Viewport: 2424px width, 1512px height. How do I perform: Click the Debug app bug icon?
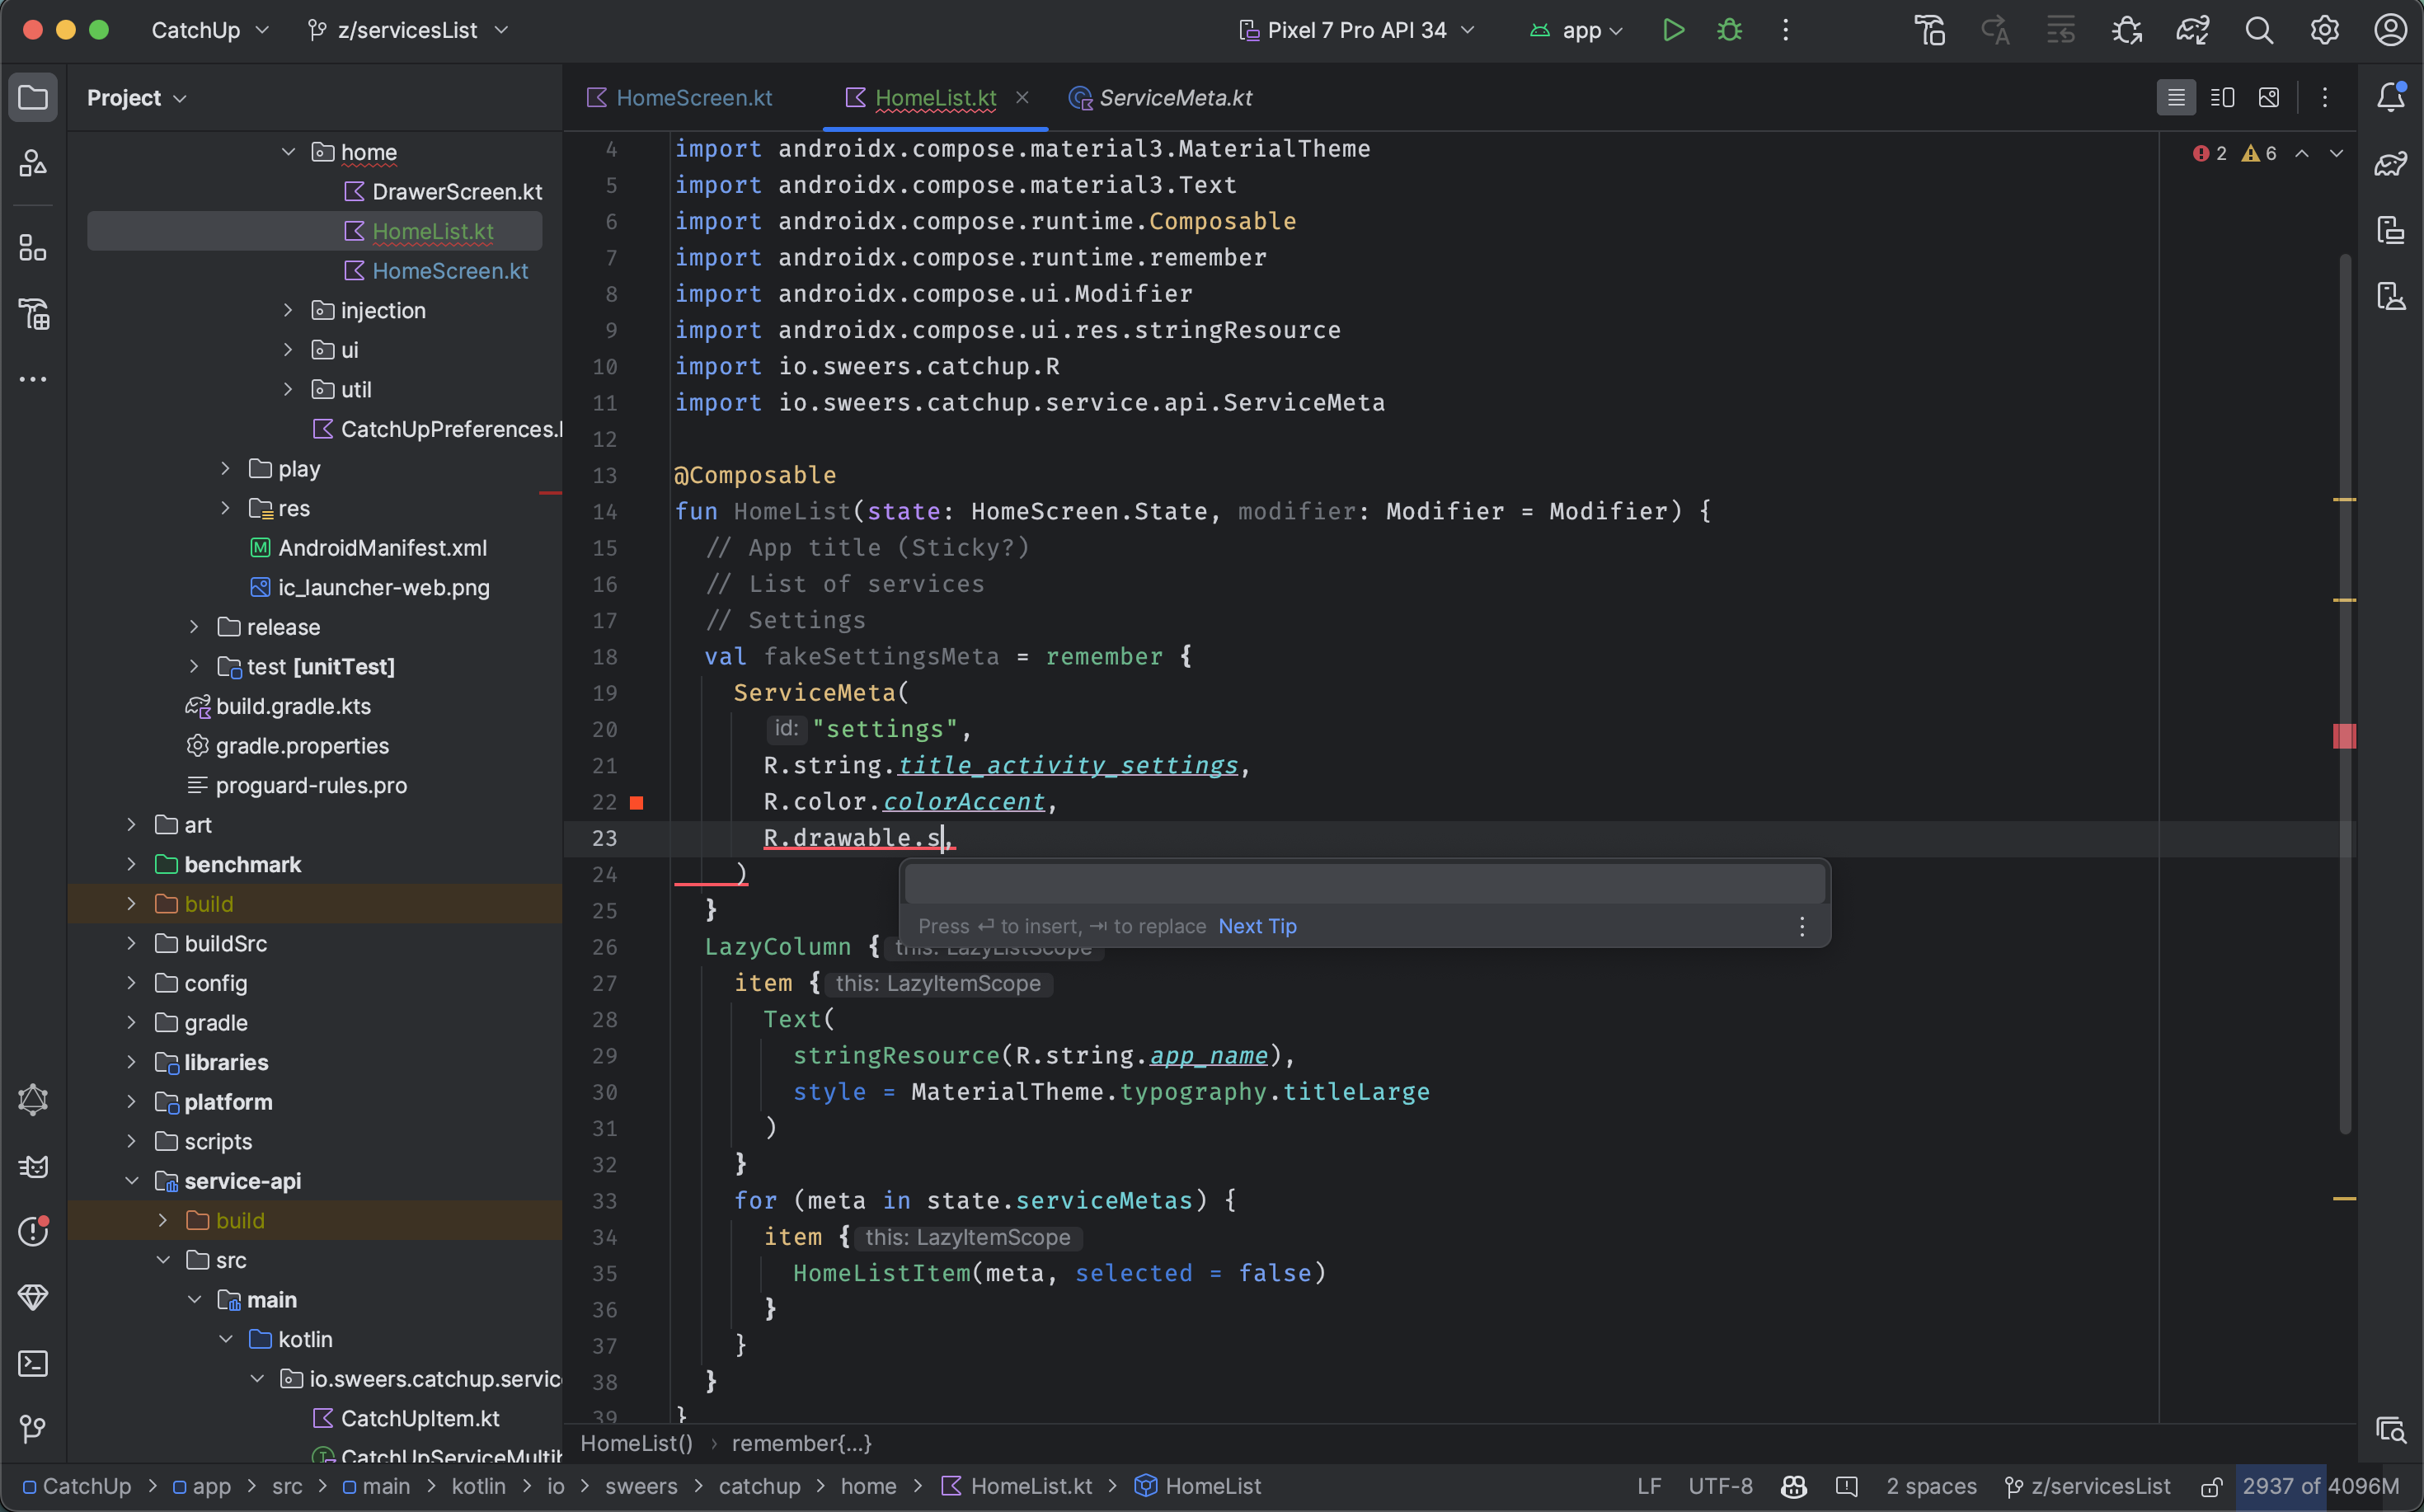click(1729, 30)
